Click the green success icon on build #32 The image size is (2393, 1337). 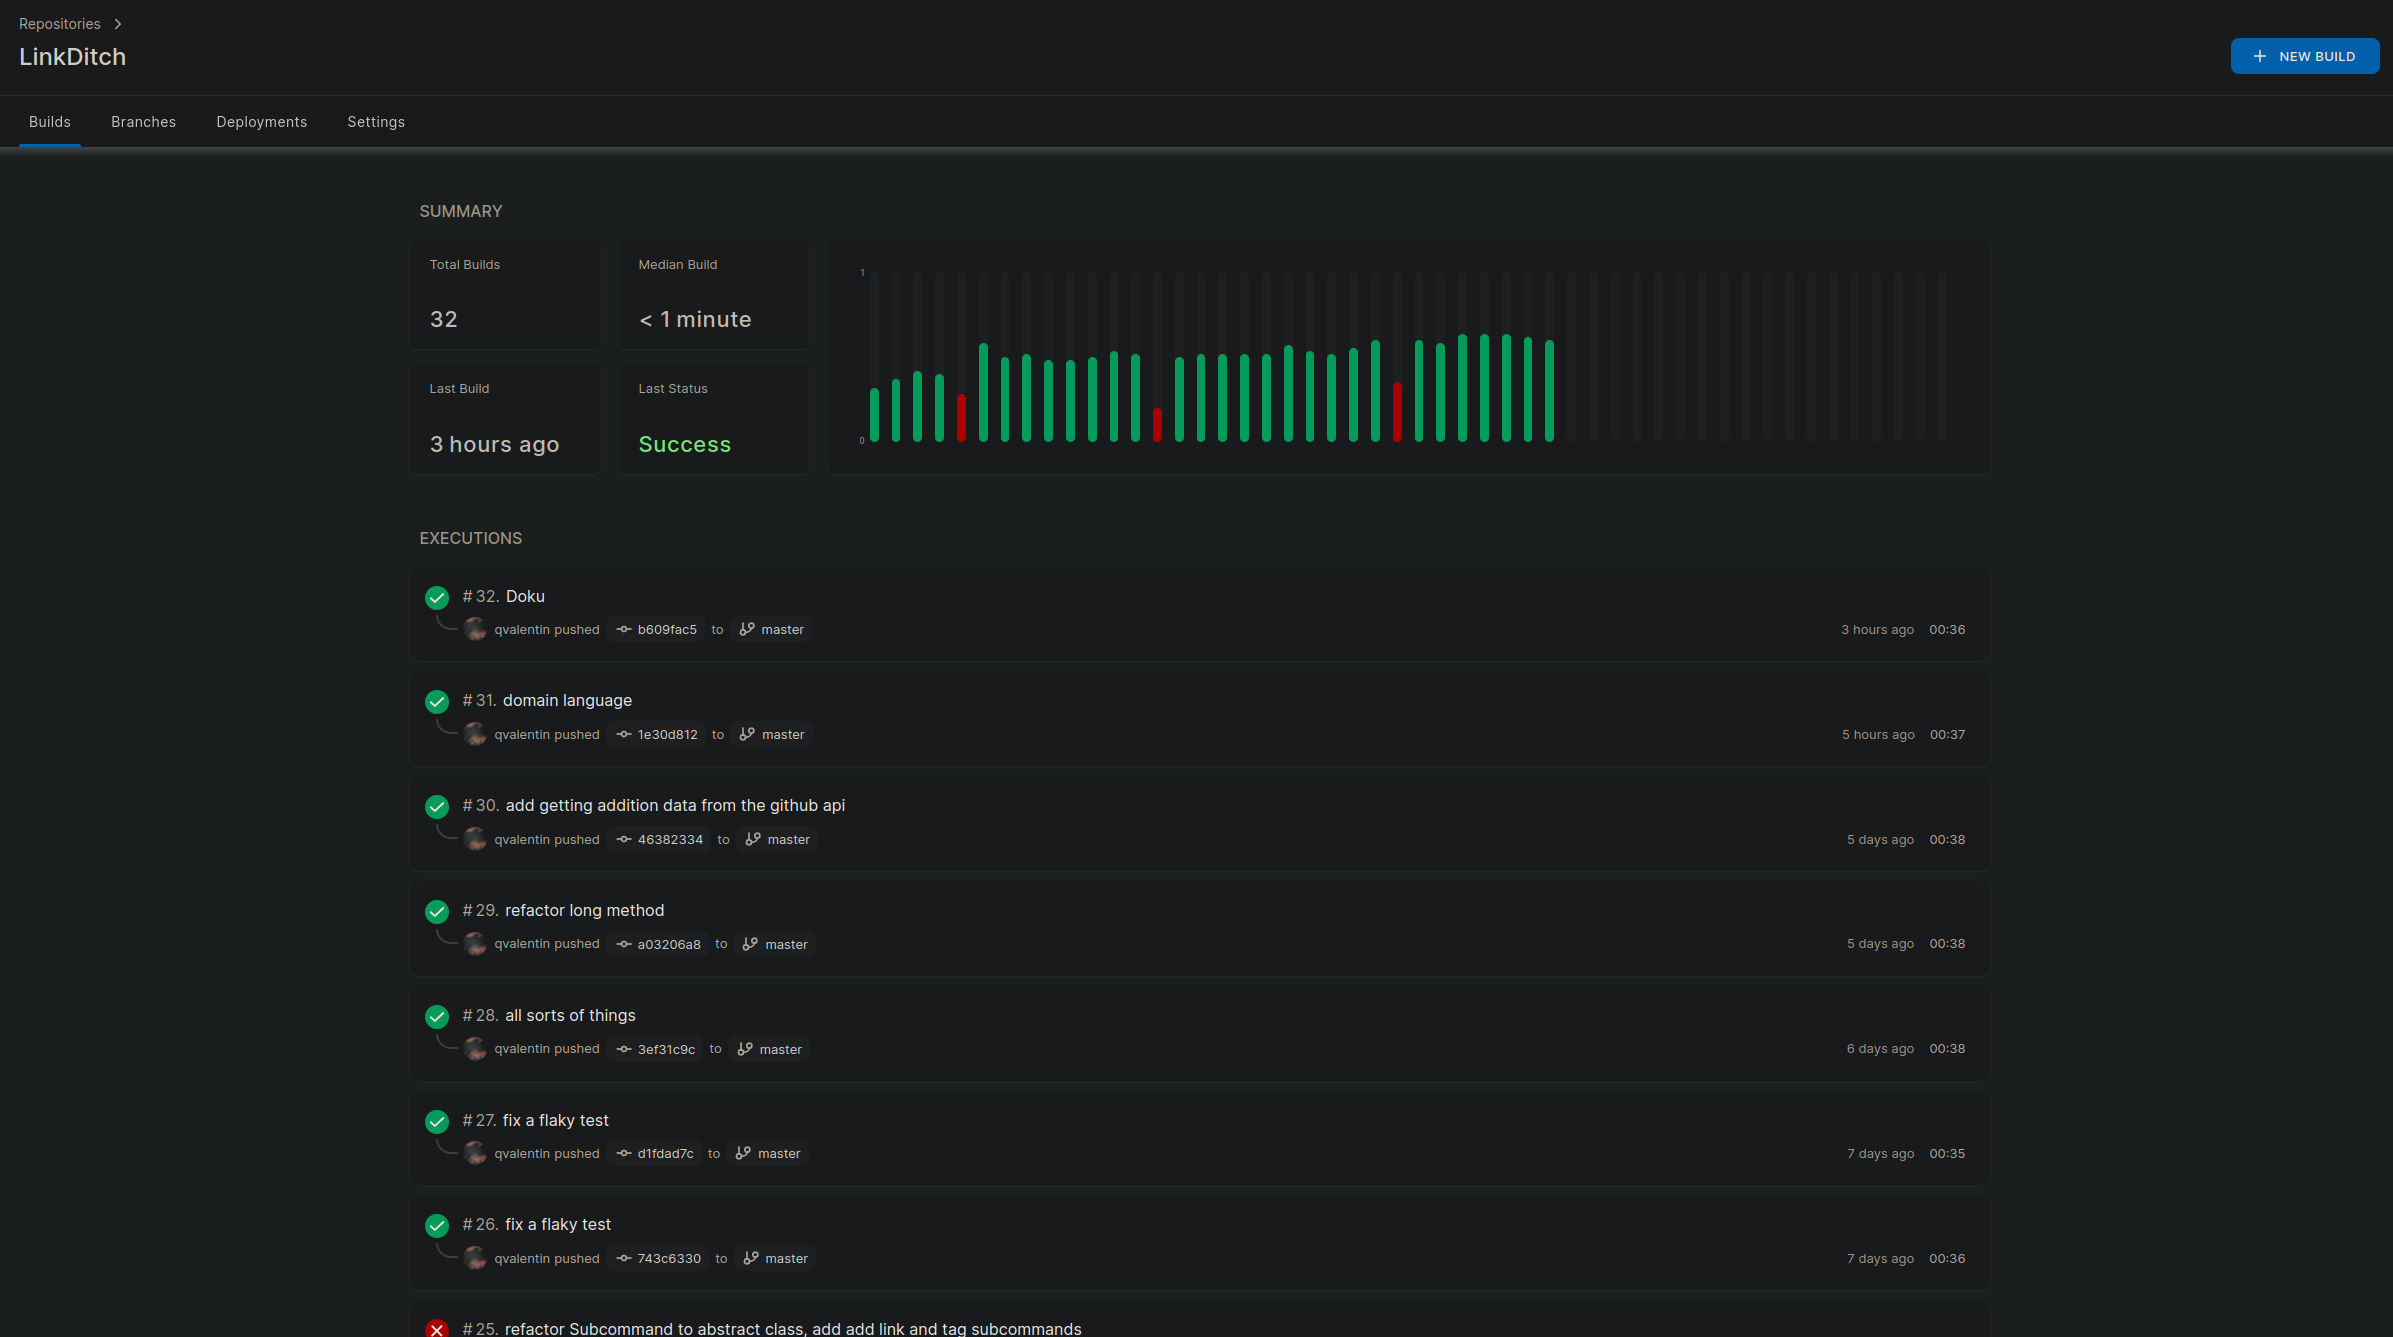pyautogui.click(x=436, y=595)
